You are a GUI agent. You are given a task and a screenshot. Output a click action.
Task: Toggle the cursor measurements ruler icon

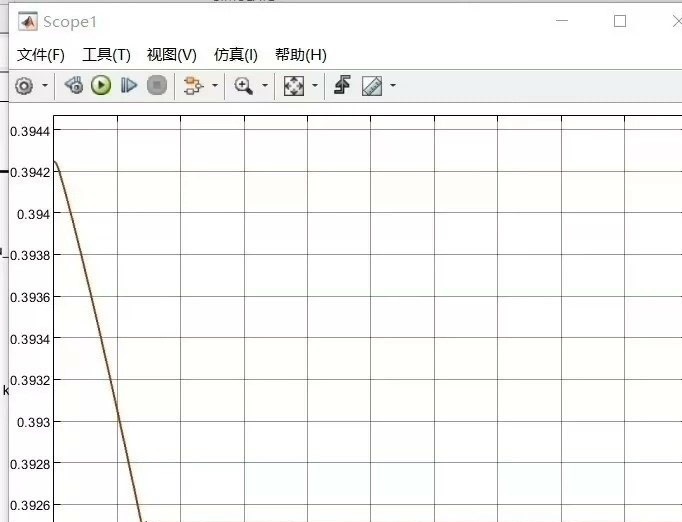coord(372,86)
